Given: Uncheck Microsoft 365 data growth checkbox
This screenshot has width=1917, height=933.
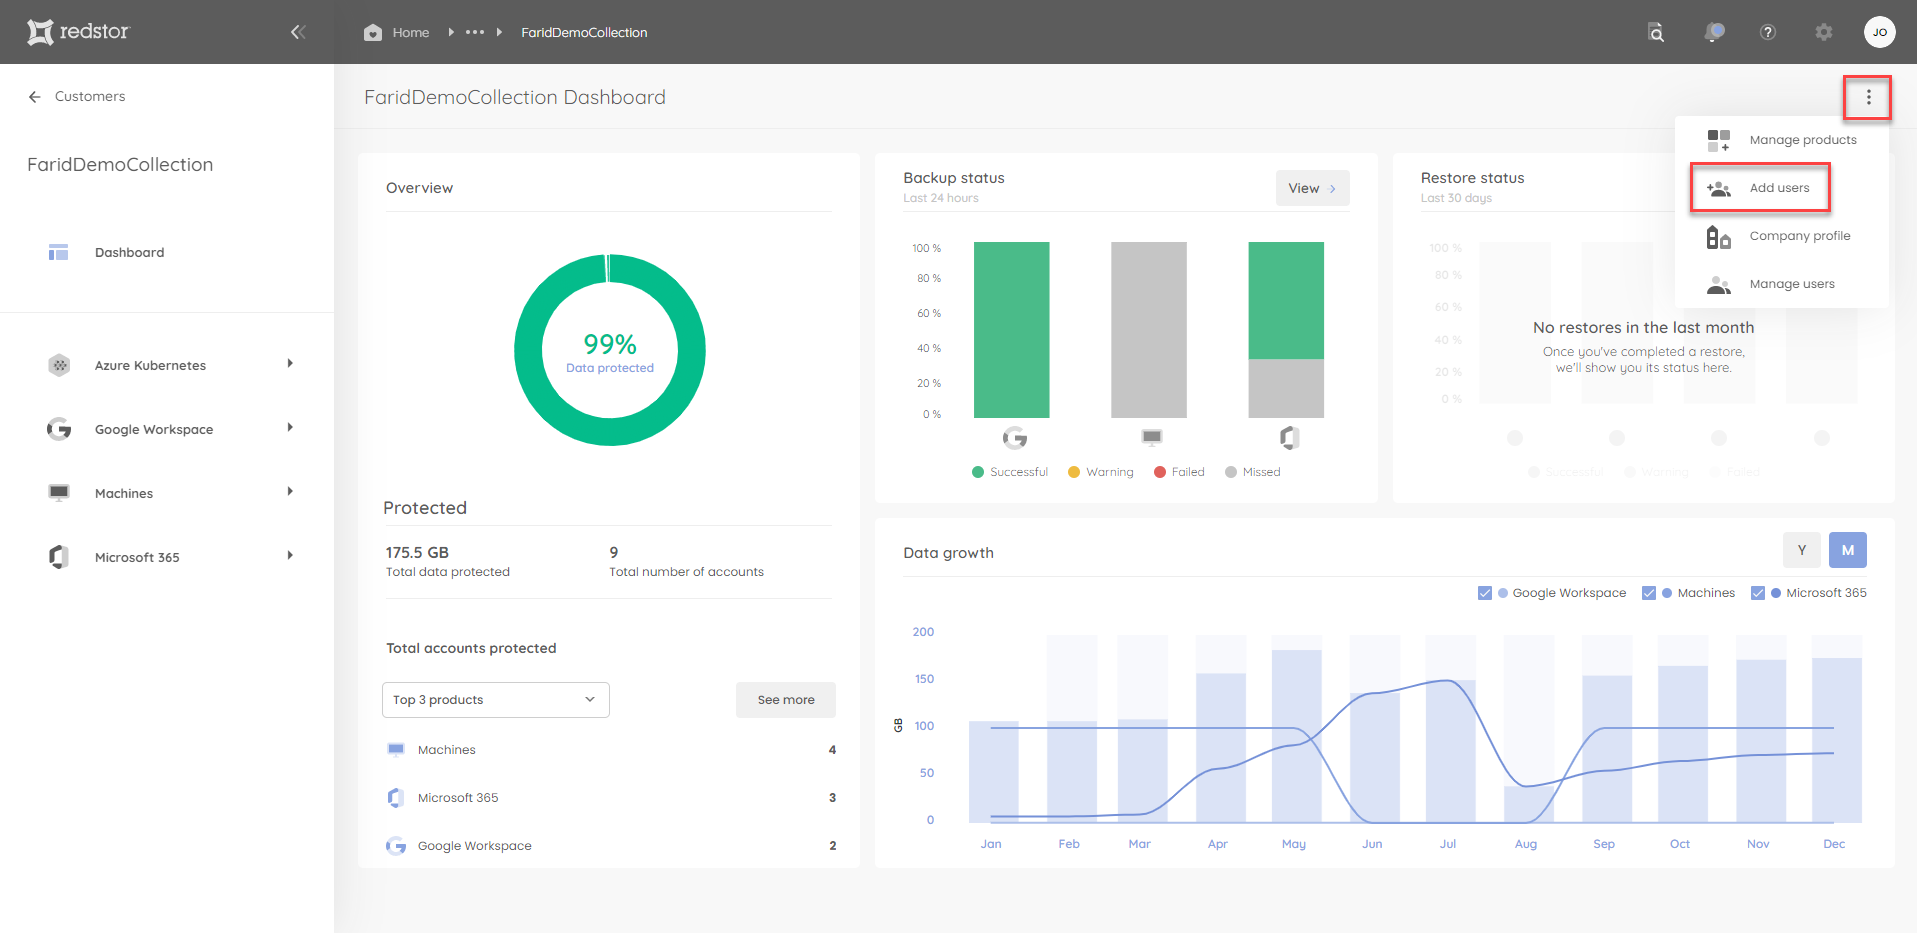Looking at the screenshot, I should tap(1758, 593).
